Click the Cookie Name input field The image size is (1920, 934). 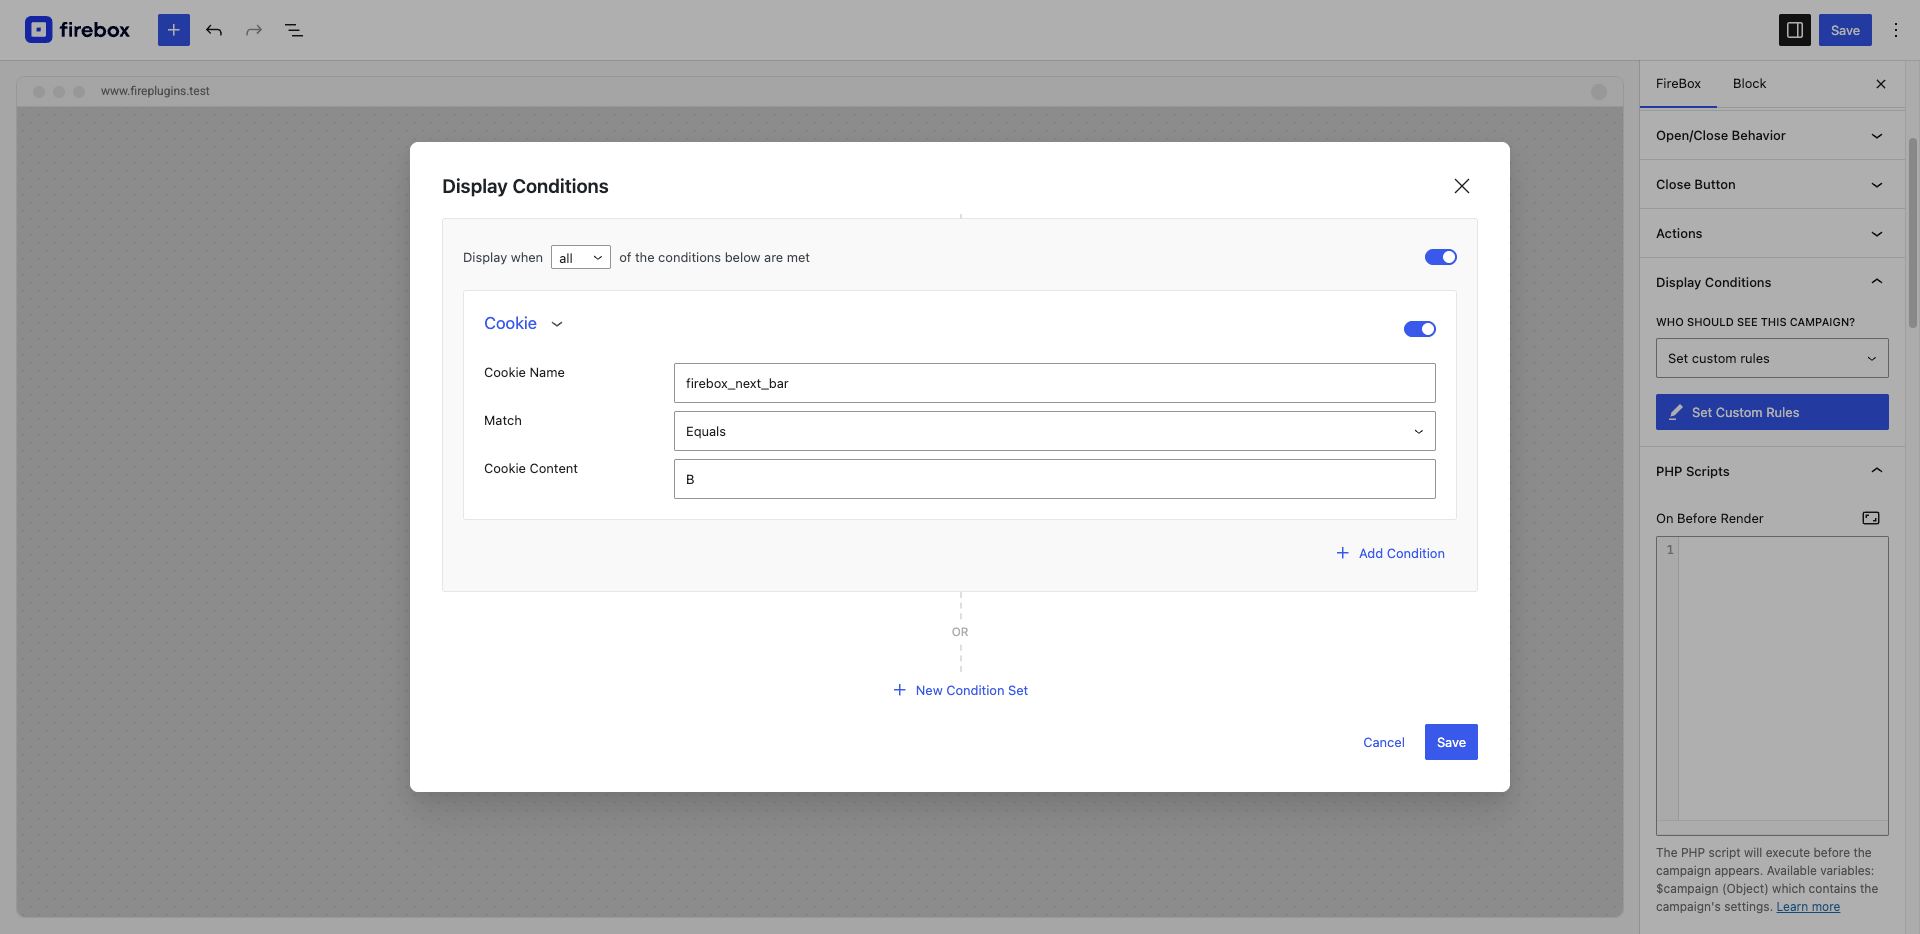[1054, 383]
